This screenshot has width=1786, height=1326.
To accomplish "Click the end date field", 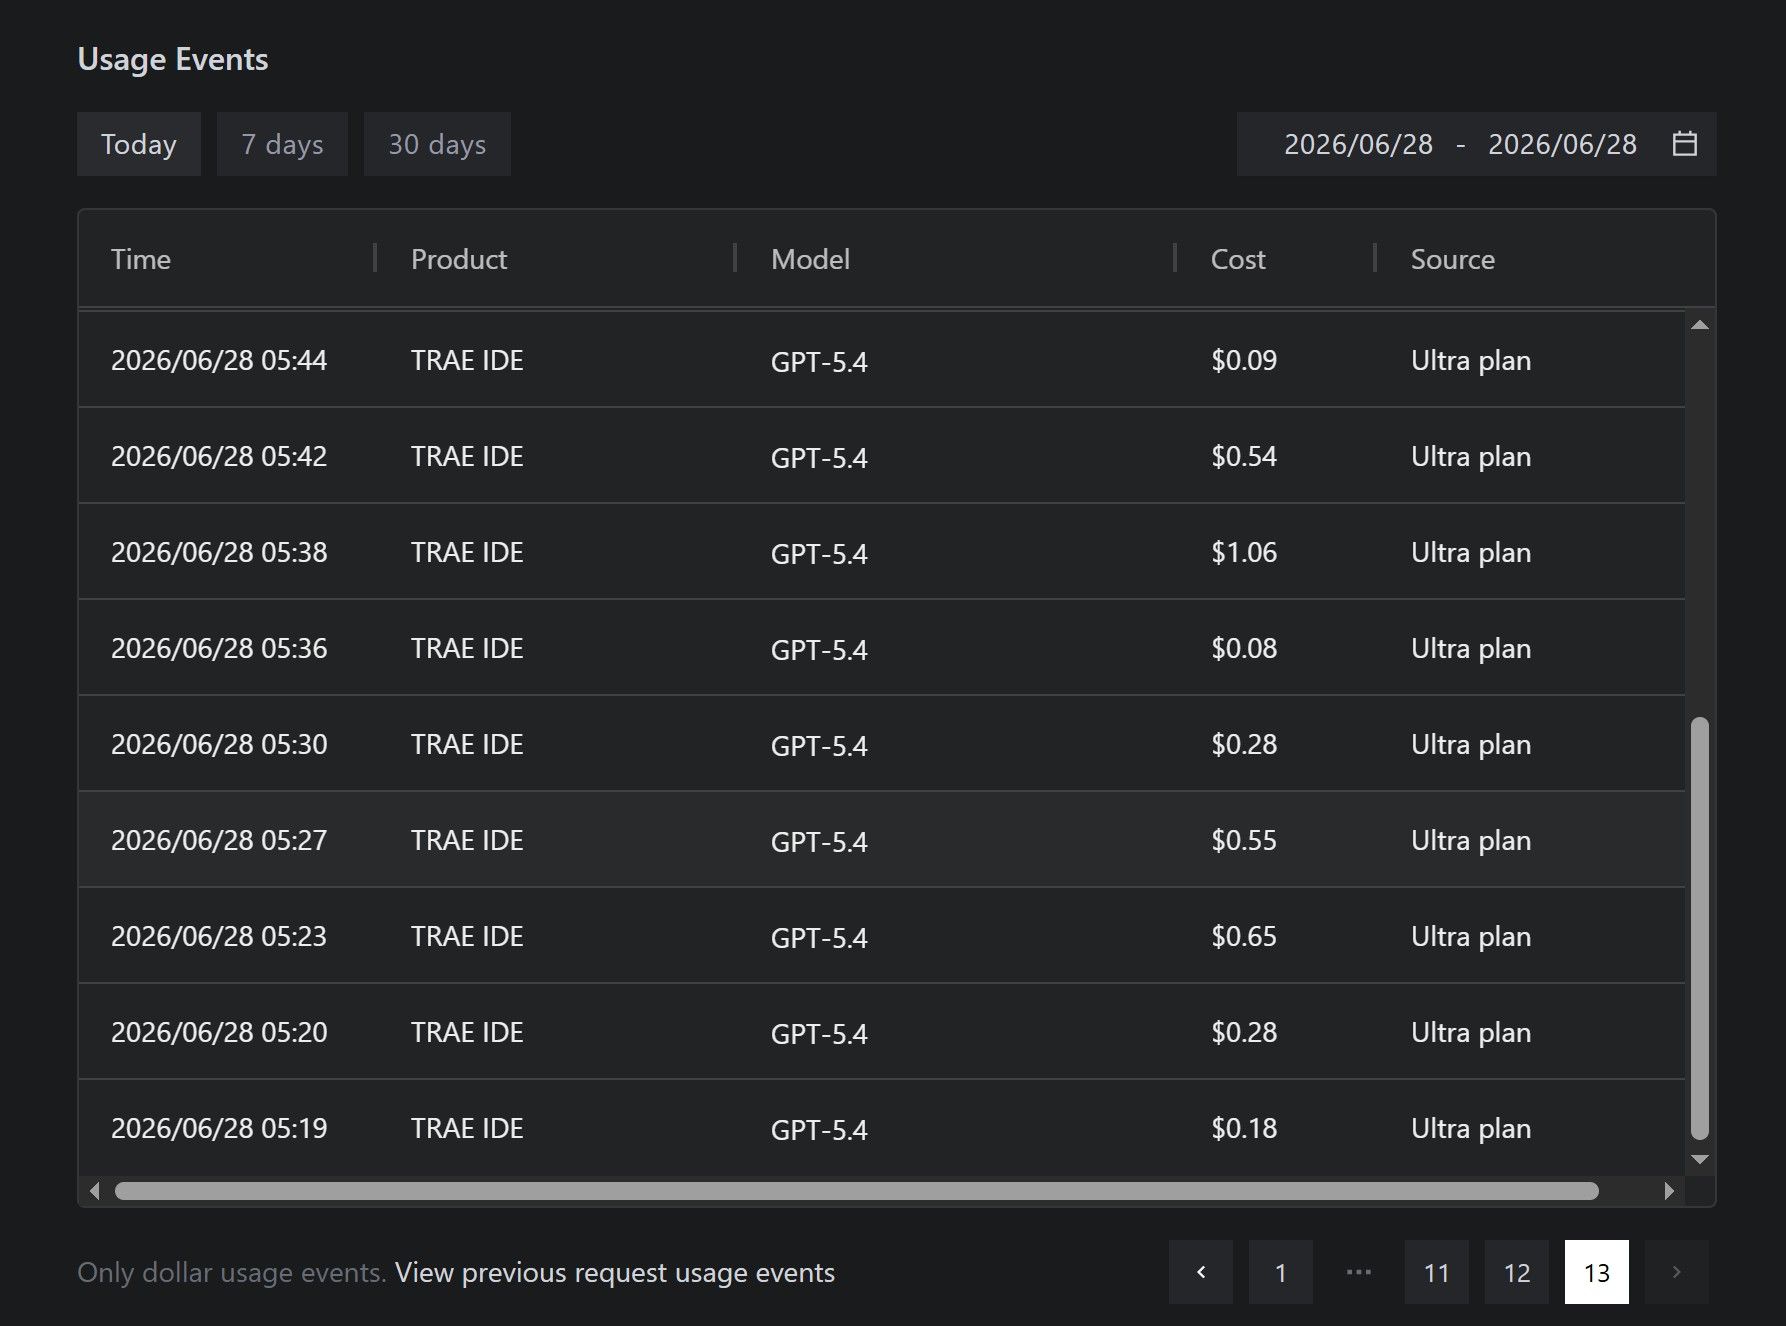I will [x=1562, y=144].
